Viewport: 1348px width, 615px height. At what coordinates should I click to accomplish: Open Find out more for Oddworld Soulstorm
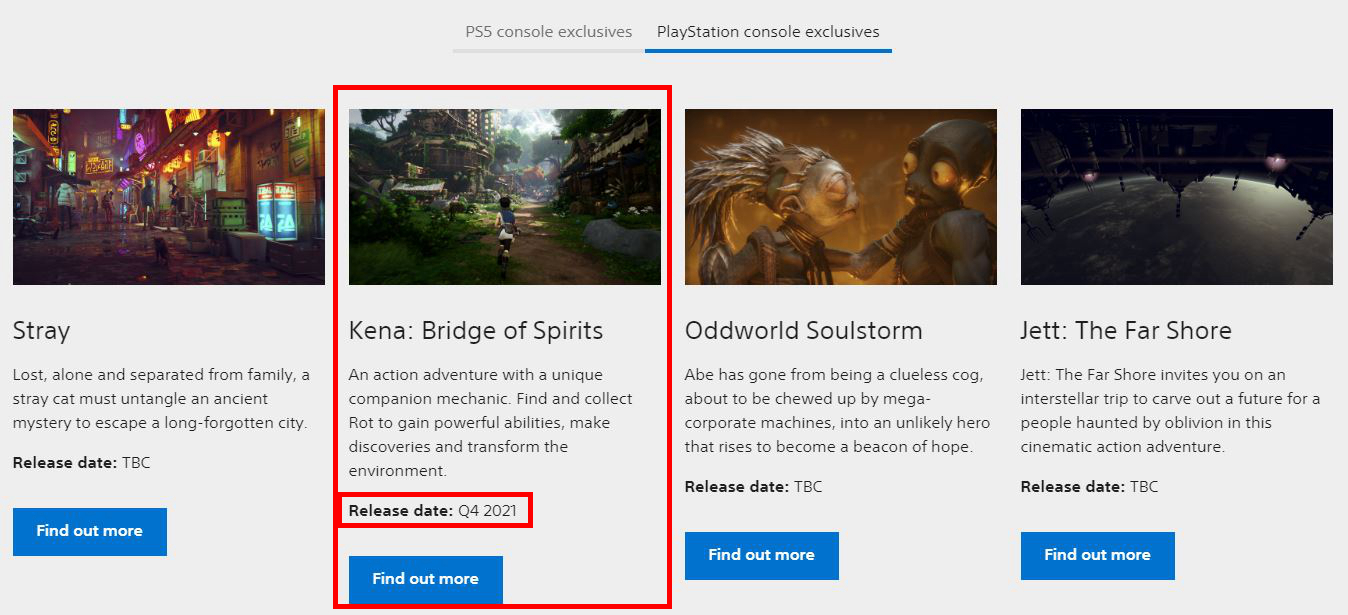pyautogui.click(x=761, y=555)
